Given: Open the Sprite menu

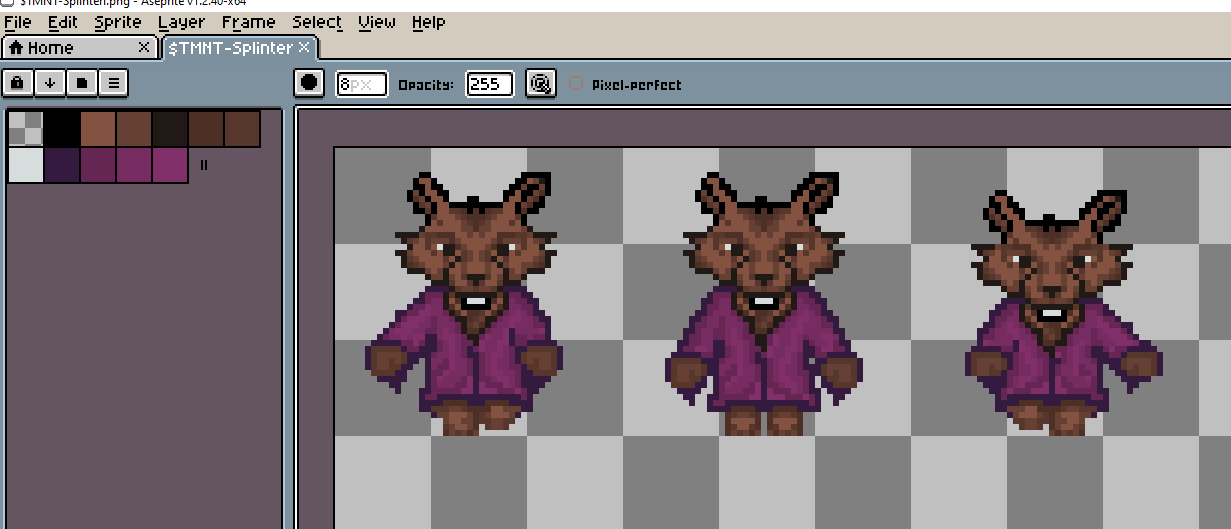Looking at the screenshot, I should tap(118, 22).
